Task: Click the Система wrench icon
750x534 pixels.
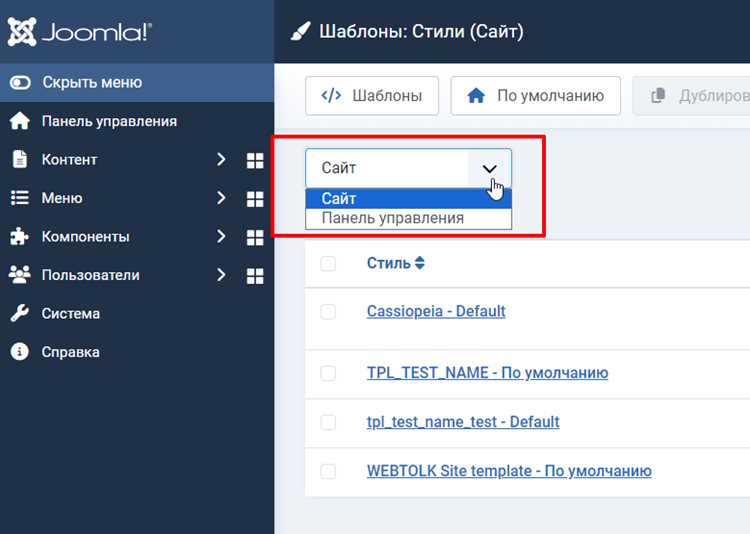Action: 20,313
